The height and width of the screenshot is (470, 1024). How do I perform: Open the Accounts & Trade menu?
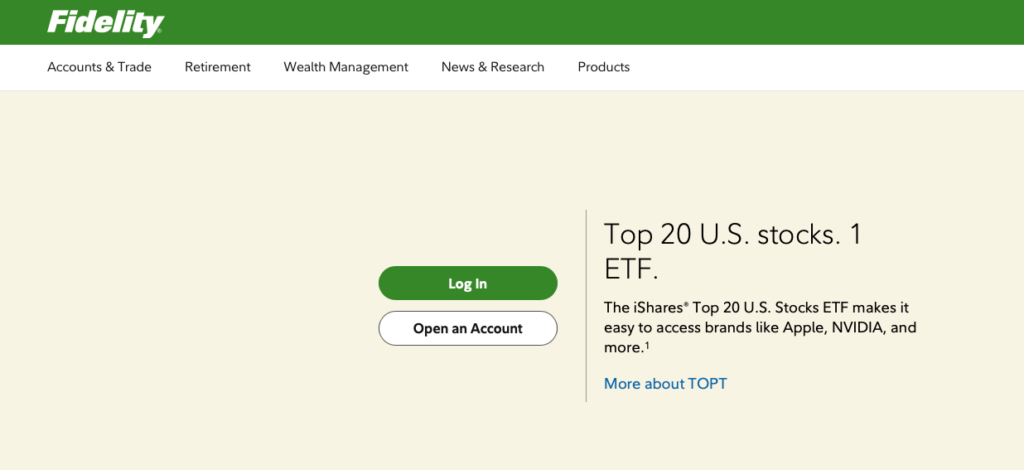(99, 67)
